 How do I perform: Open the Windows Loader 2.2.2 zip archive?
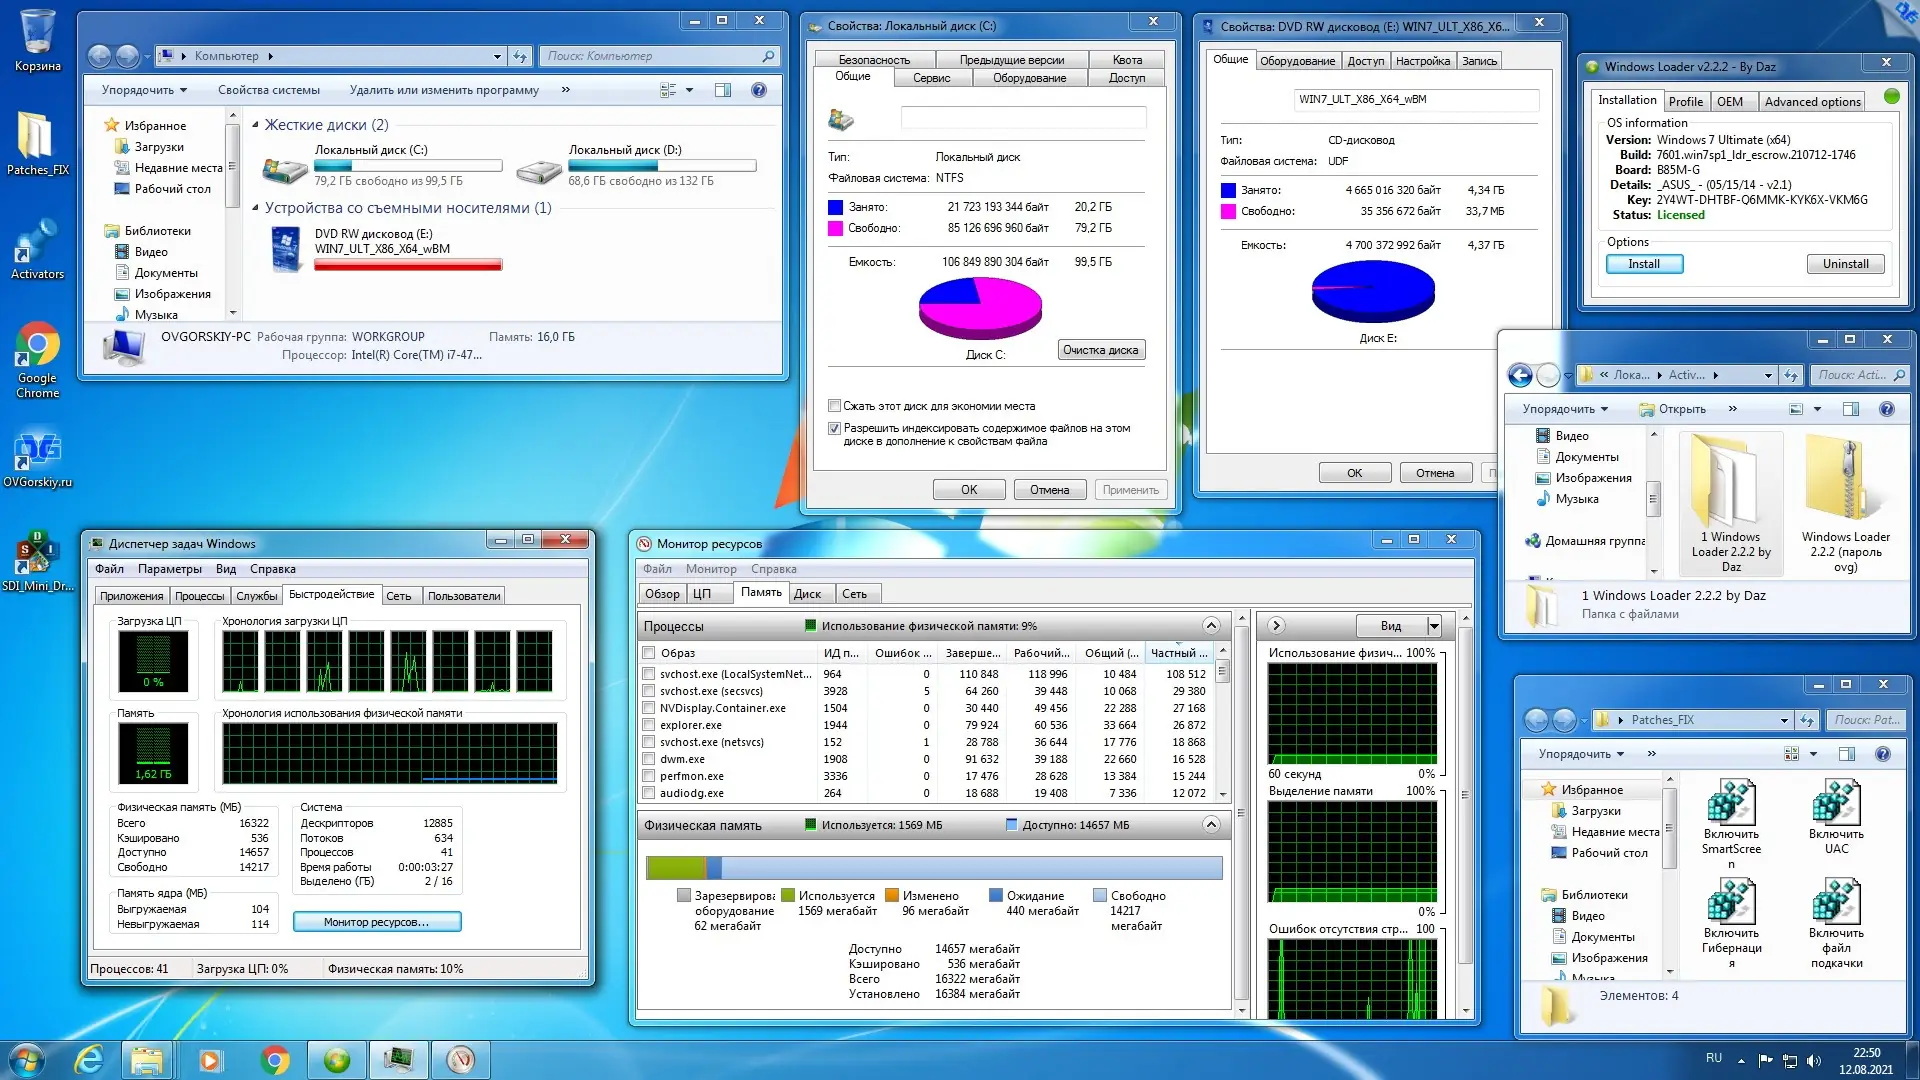(x=1845, y=478)
